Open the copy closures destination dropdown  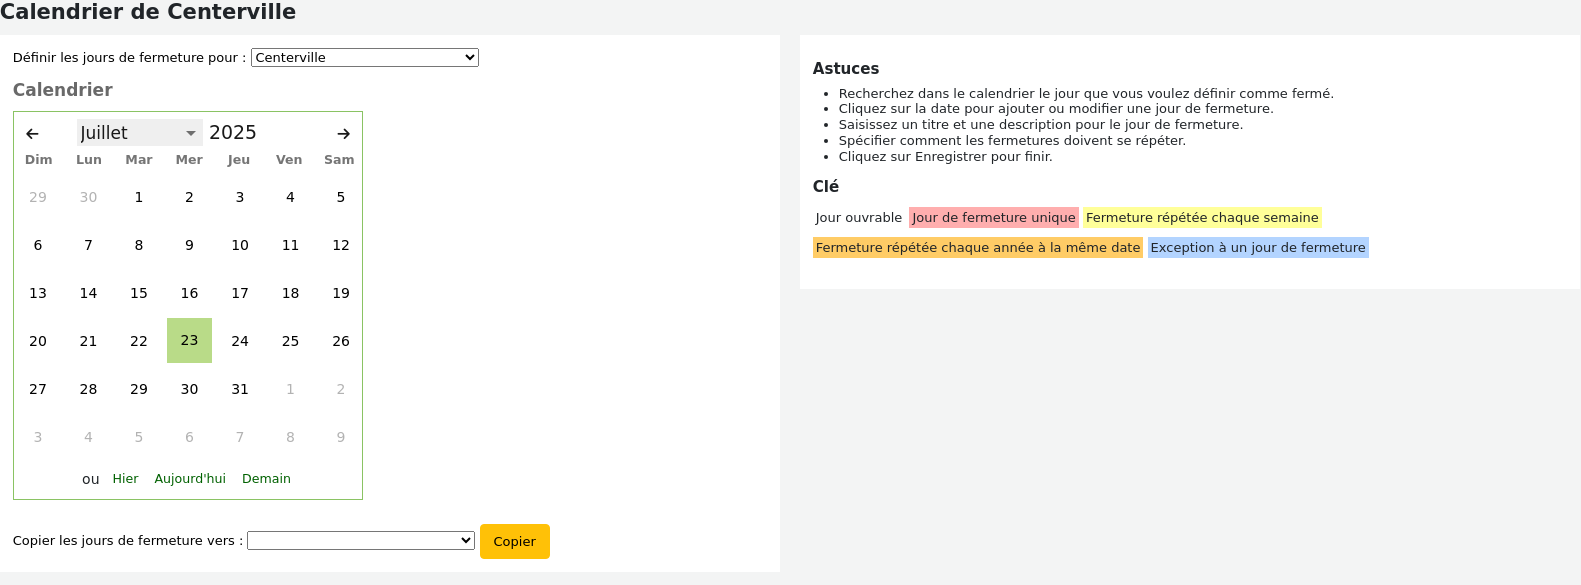coord(360,541)
